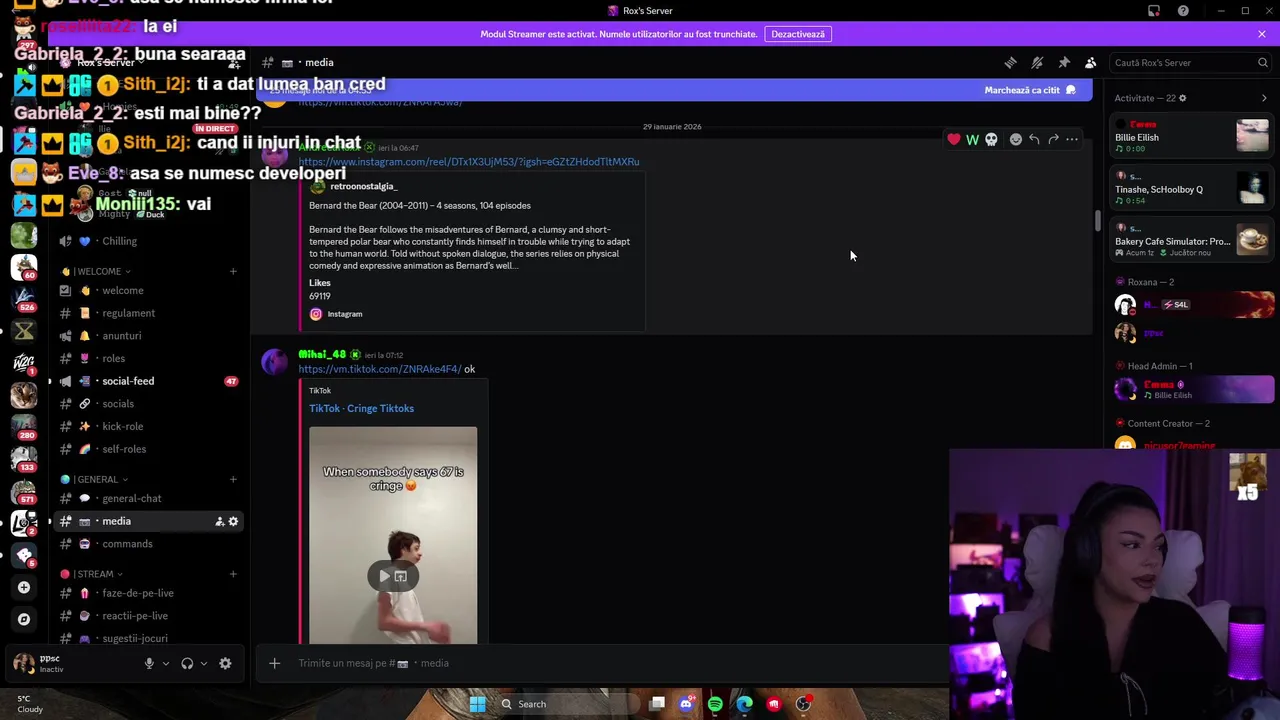Screen dimensions: 1280x720
Task: Open the anunturi channel
Action: tap(148, 336)
